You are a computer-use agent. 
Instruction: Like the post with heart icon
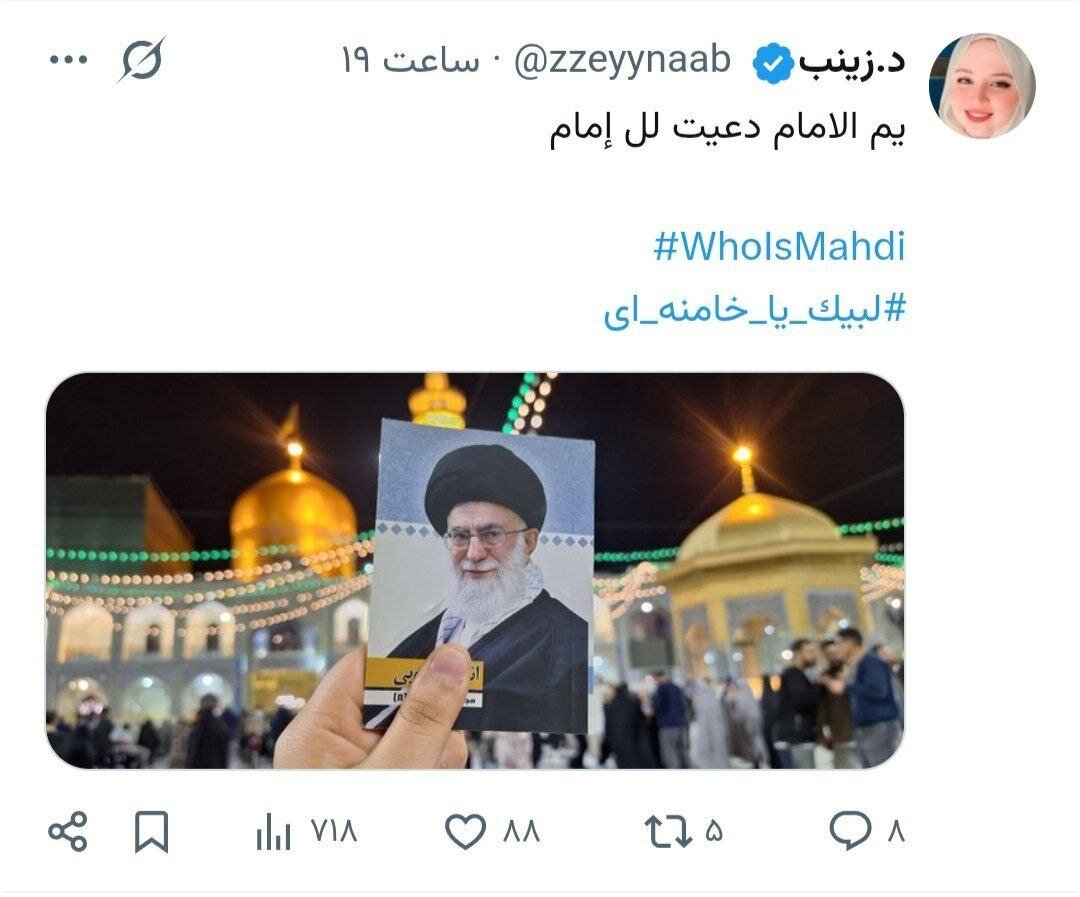pyautogui.click(x=466, y=832)
